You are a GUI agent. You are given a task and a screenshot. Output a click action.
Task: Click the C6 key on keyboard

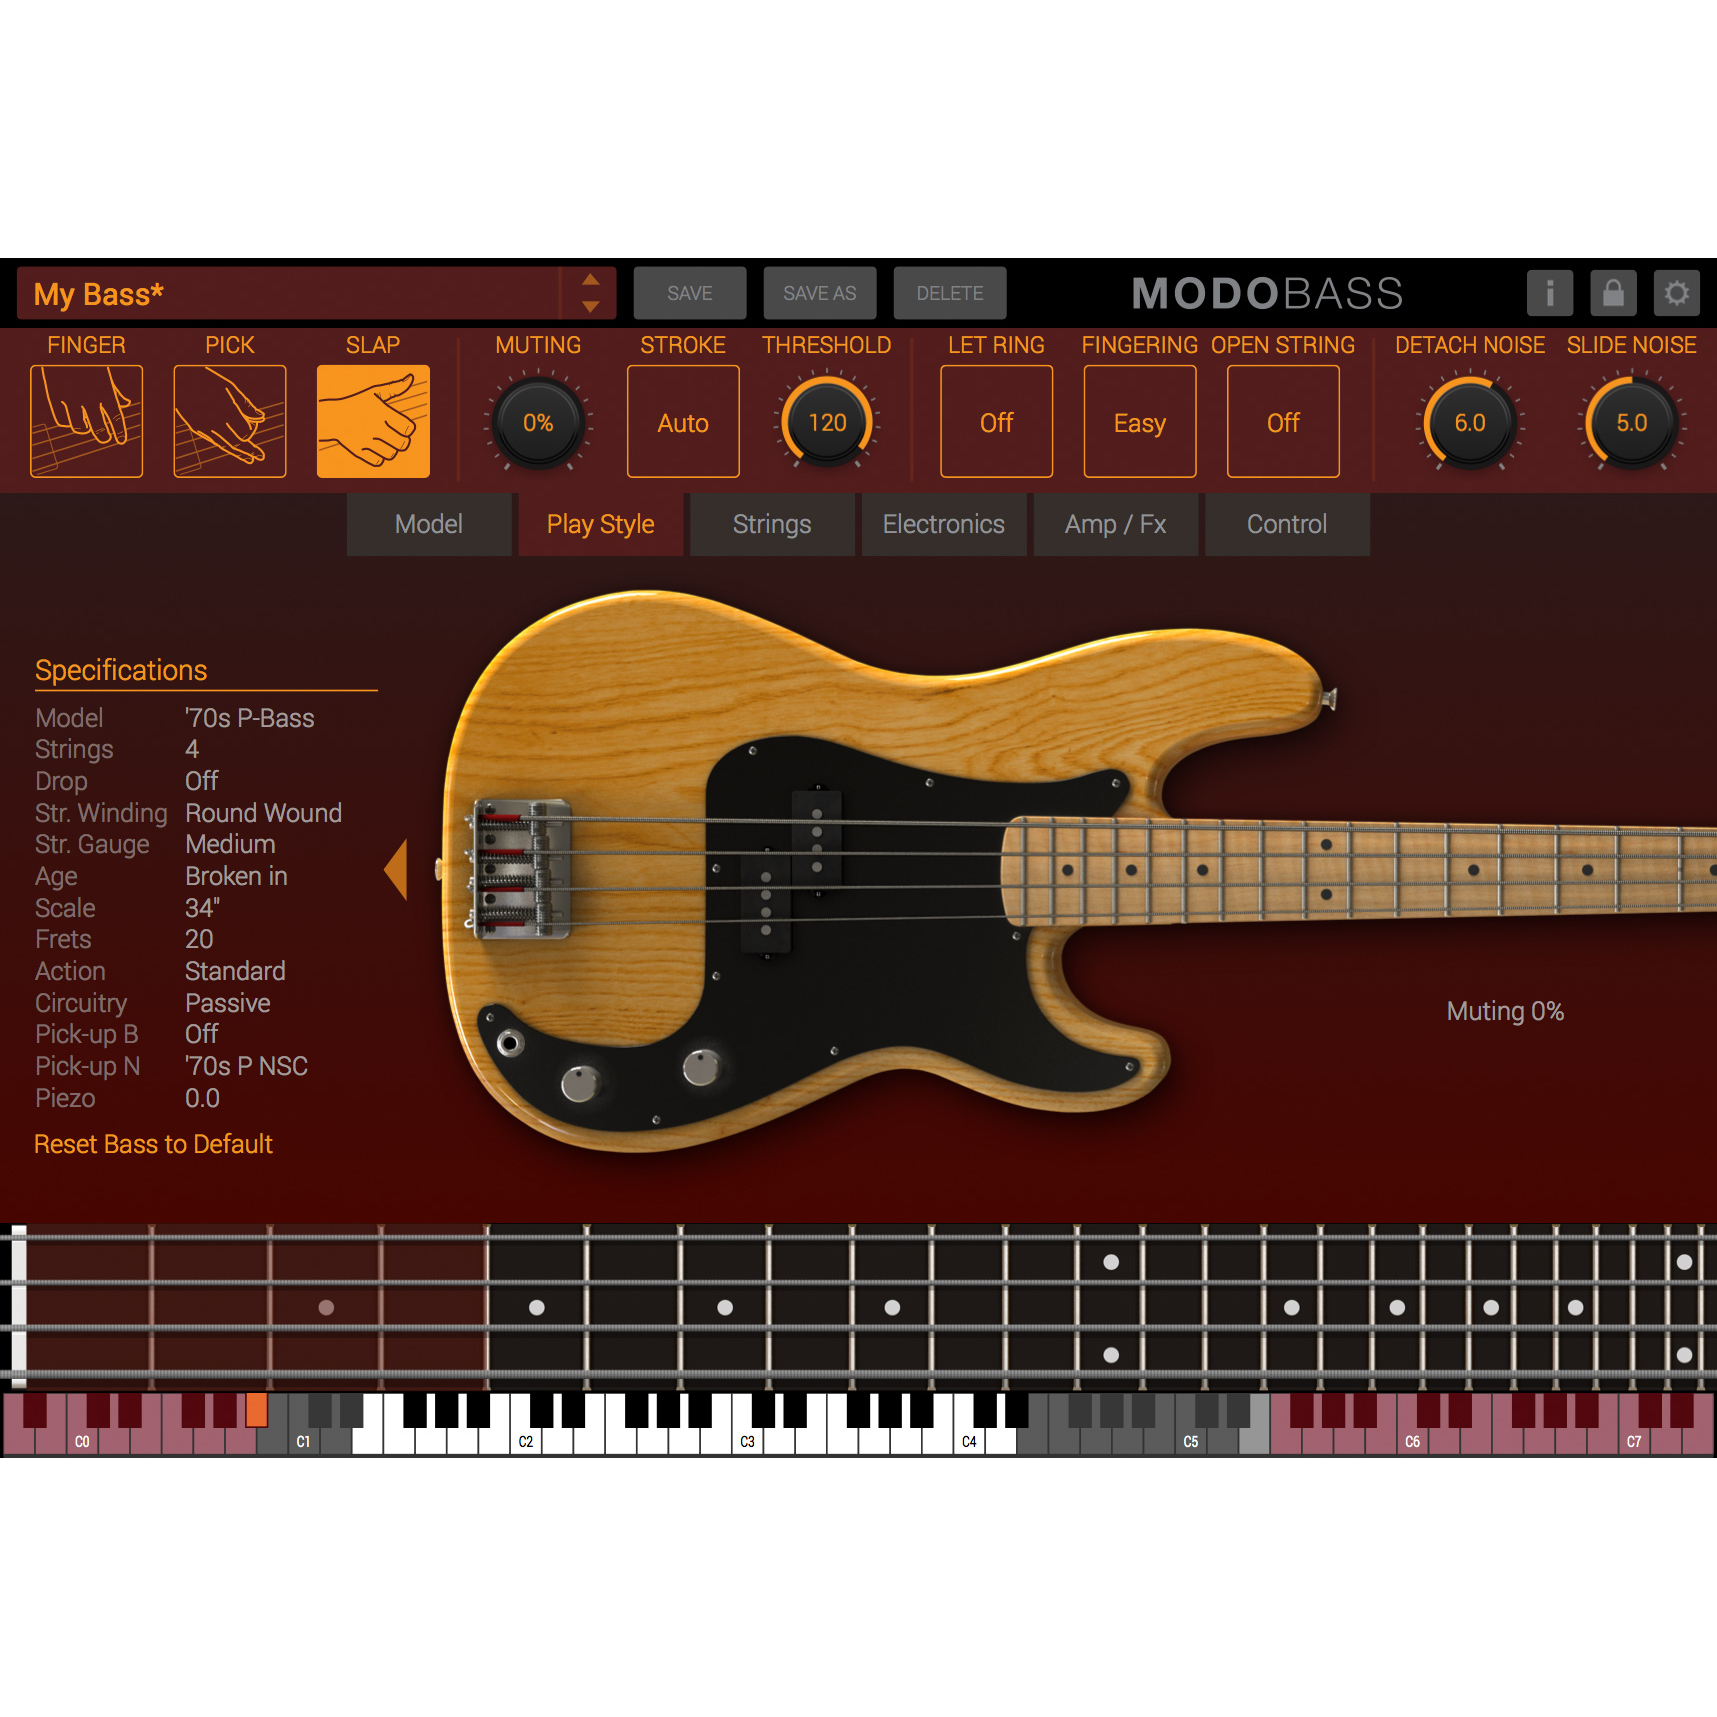coord(1412,1440)
